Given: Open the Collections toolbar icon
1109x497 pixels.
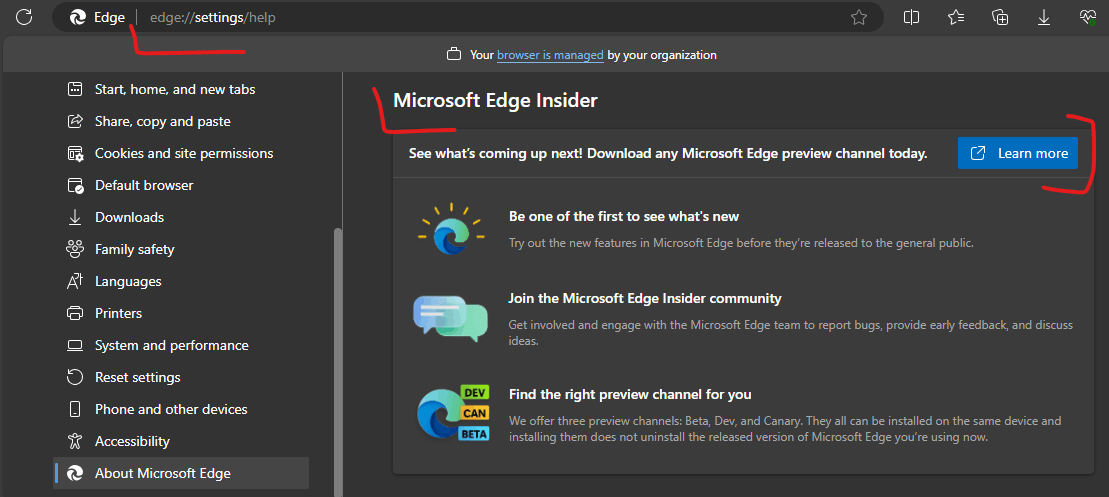Looking at the screenshot, I should point(999,18).
